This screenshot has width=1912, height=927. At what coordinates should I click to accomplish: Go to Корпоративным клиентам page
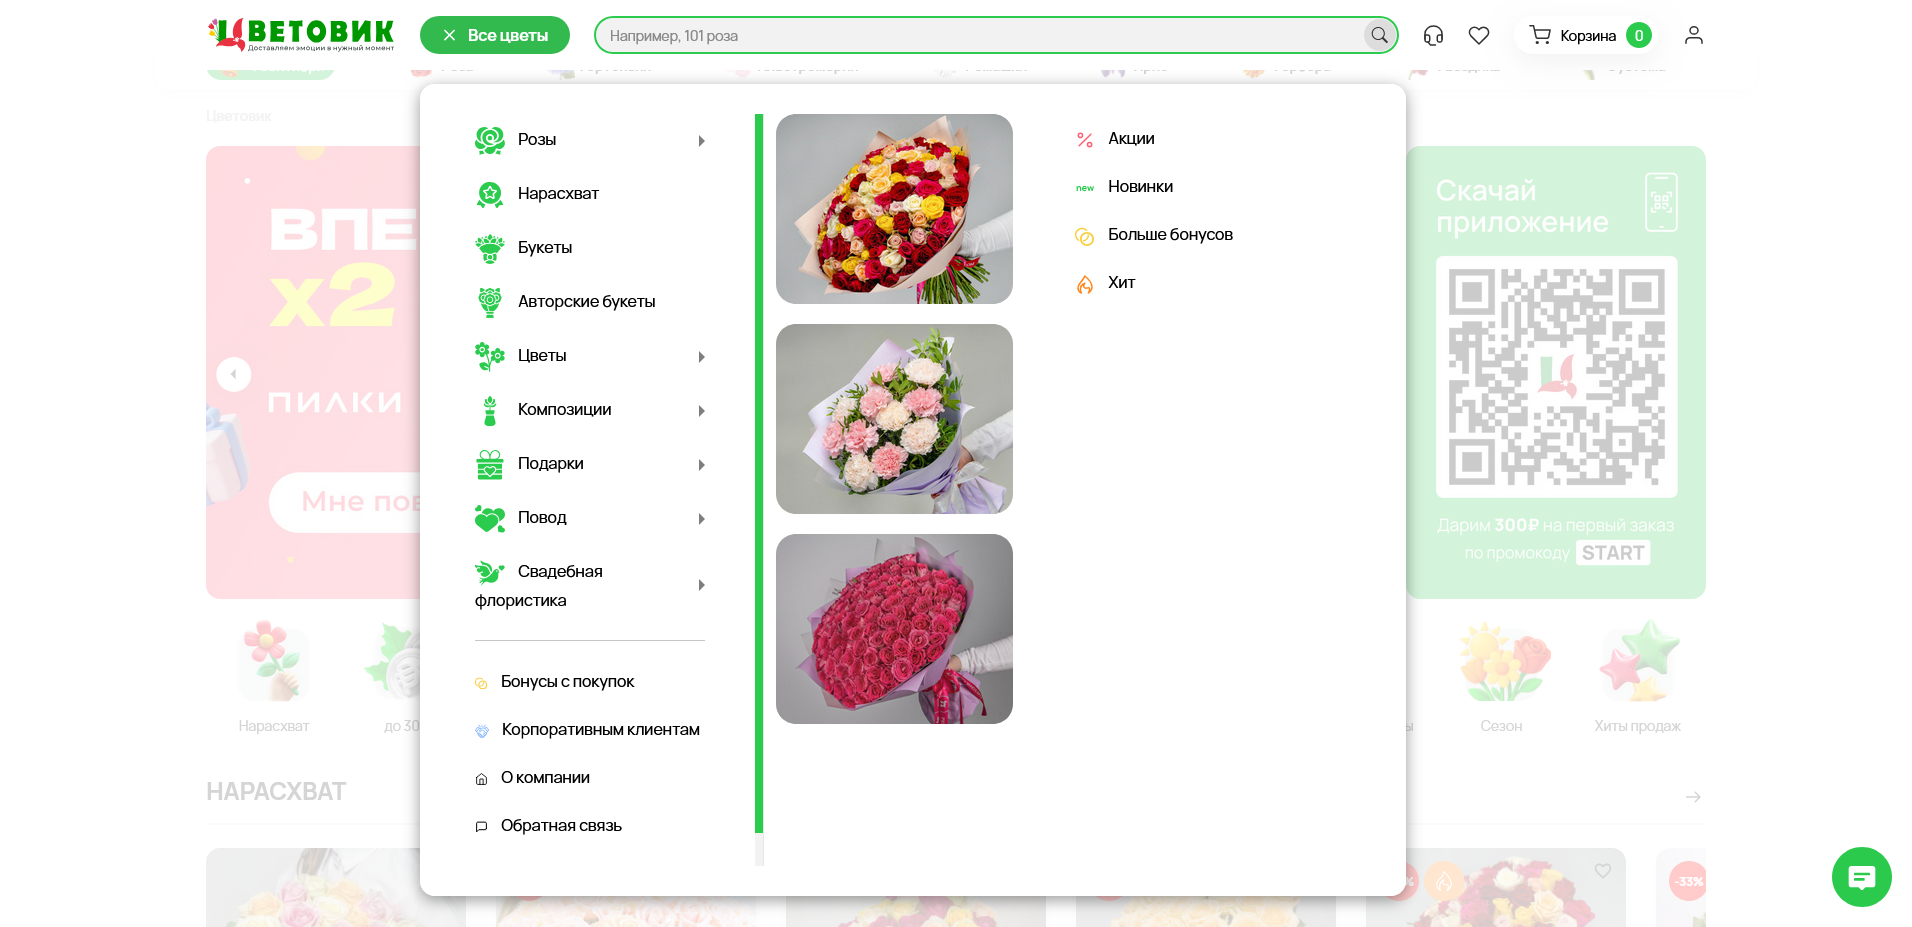[600, 730]
